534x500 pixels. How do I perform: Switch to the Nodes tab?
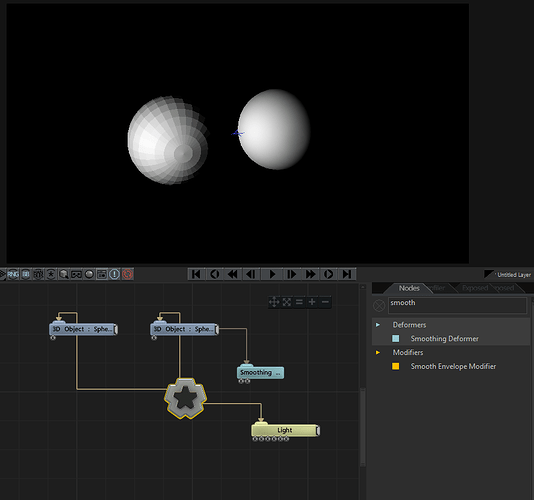(409, 288)
